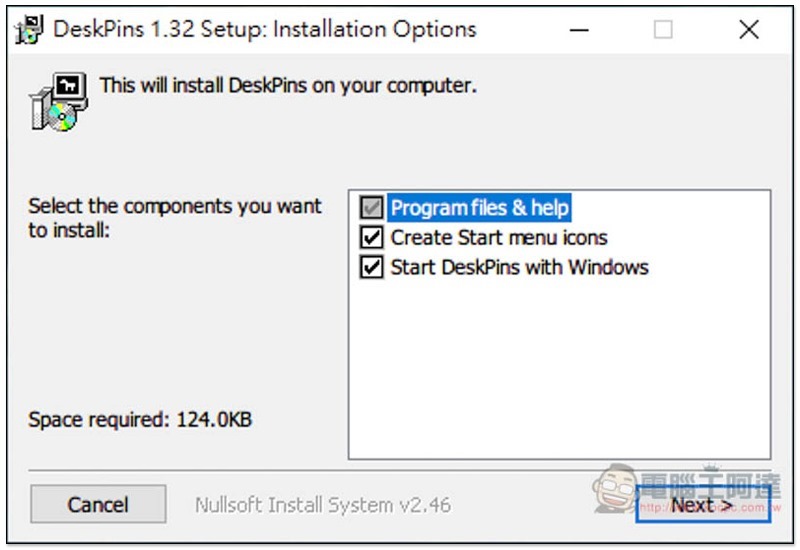Proceed with the Next > button
800x550 pixels.
pyautogui.click(x=703, y=504)
